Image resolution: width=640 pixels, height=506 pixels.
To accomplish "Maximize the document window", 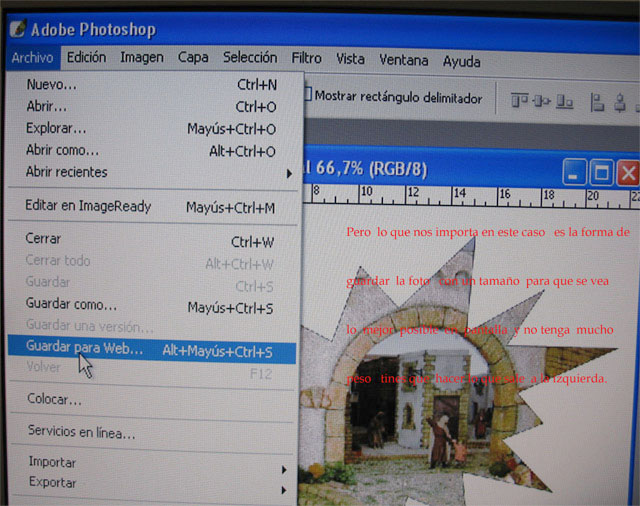I will 602,173.
